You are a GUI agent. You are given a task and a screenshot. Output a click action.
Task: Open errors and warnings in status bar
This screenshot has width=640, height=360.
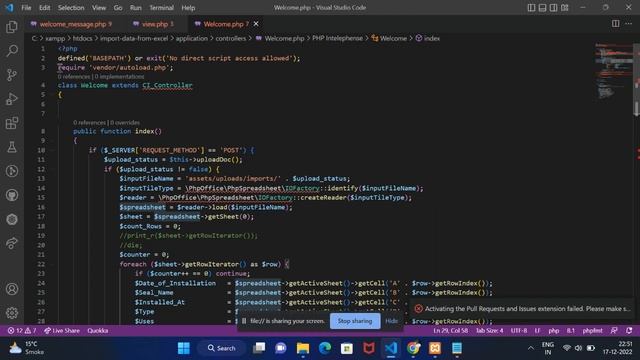22,331
